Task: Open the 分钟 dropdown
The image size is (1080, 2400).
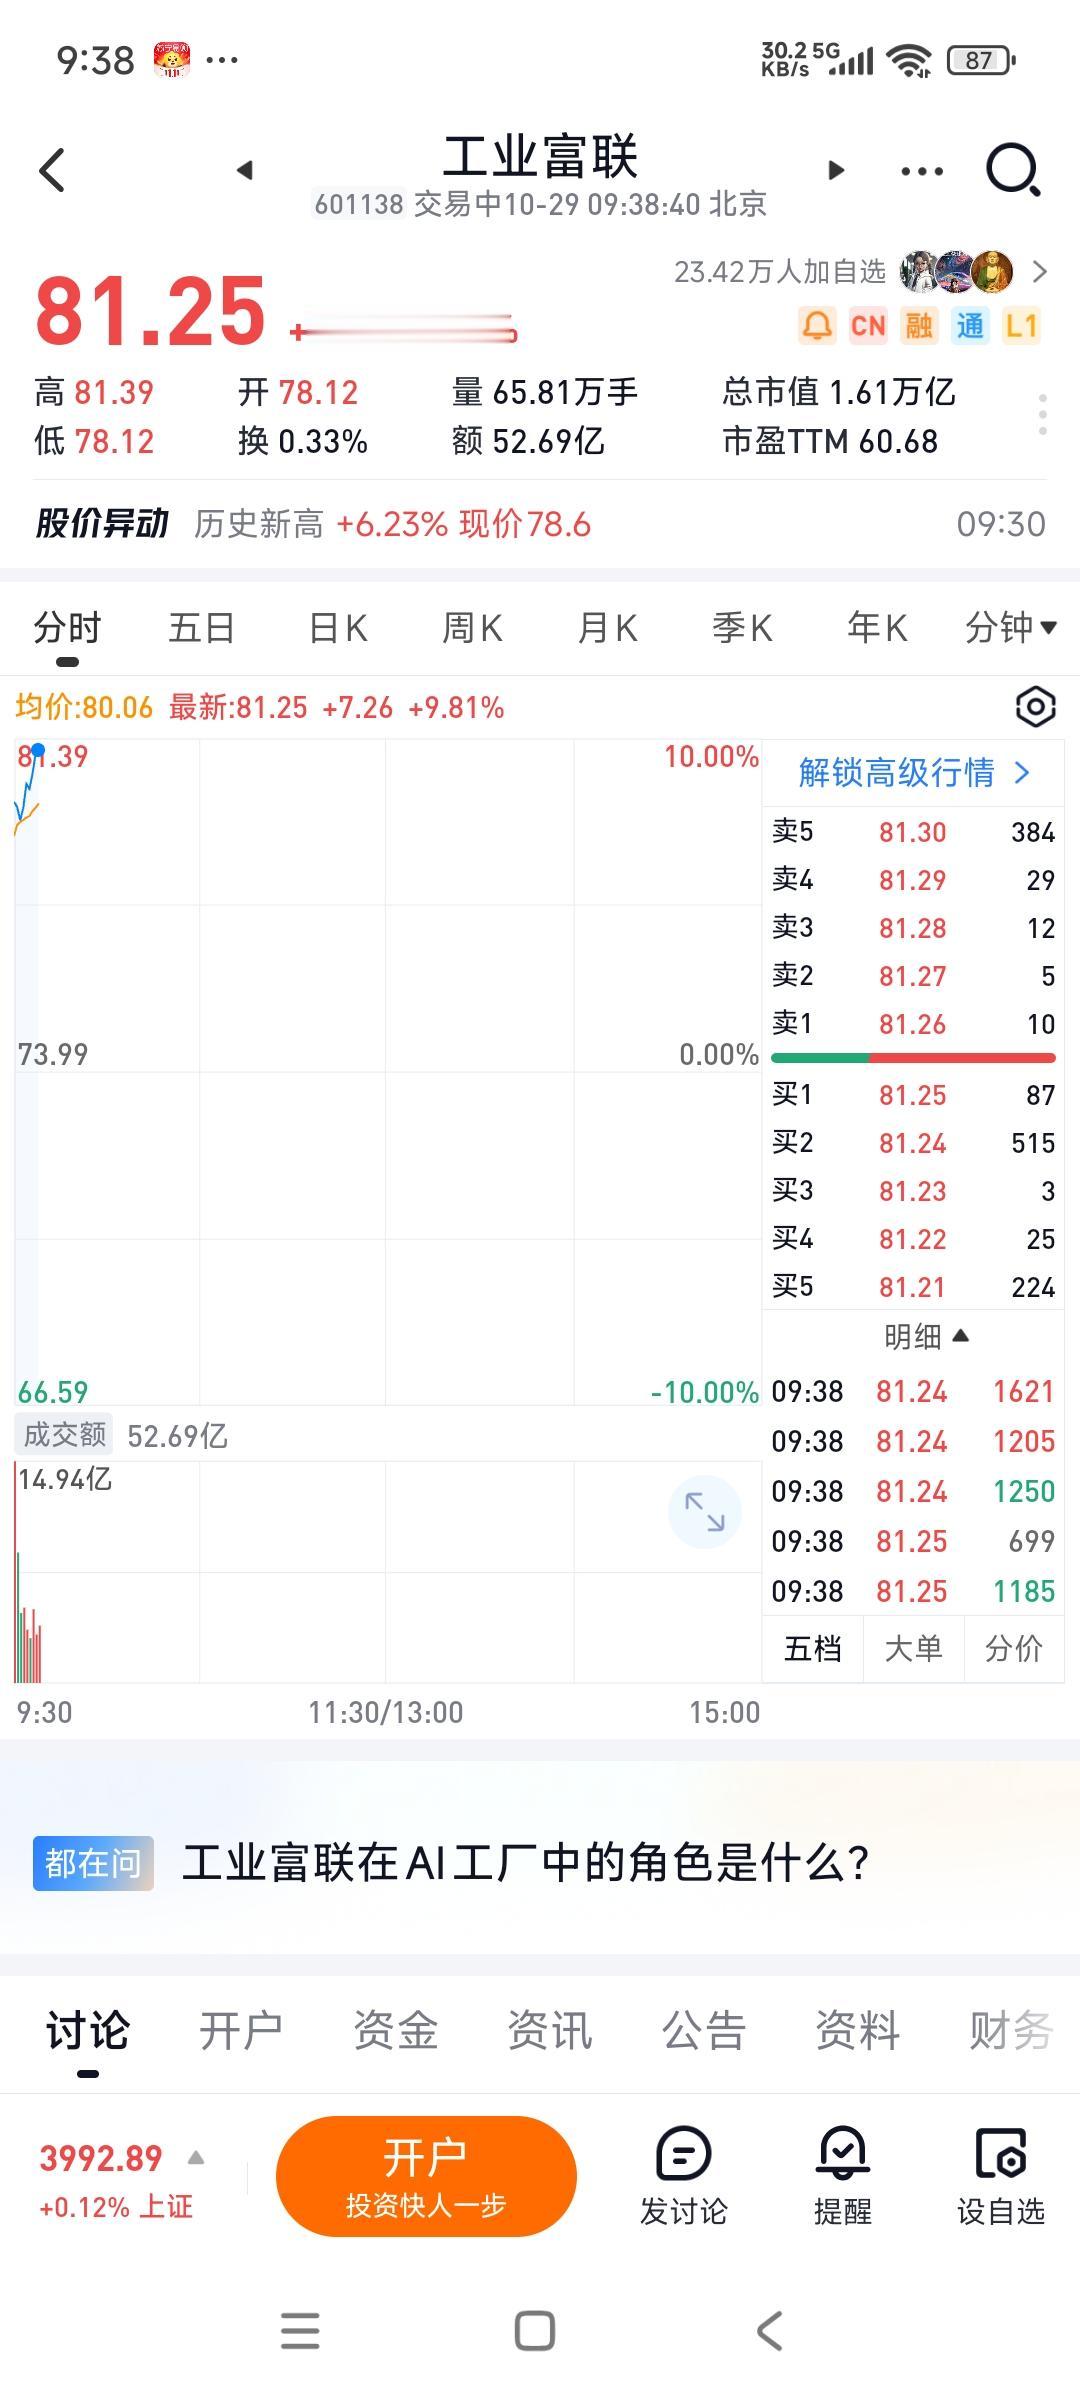Action: click(x=1010, y=628)
